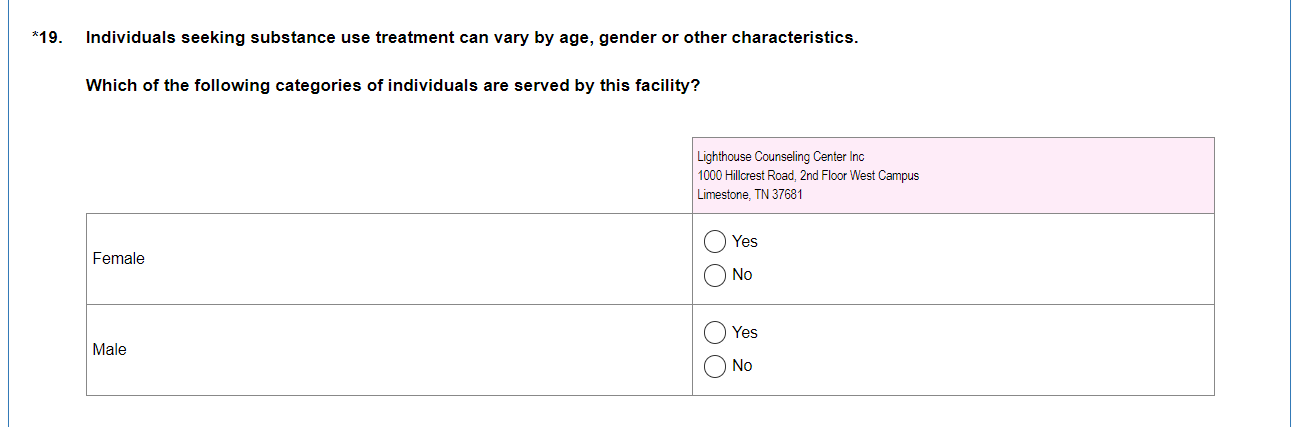Viewport: 1293px width, 427px height.
Task: Click the Limestone, TN 37681 text
Action: click(x=749, y=195)
